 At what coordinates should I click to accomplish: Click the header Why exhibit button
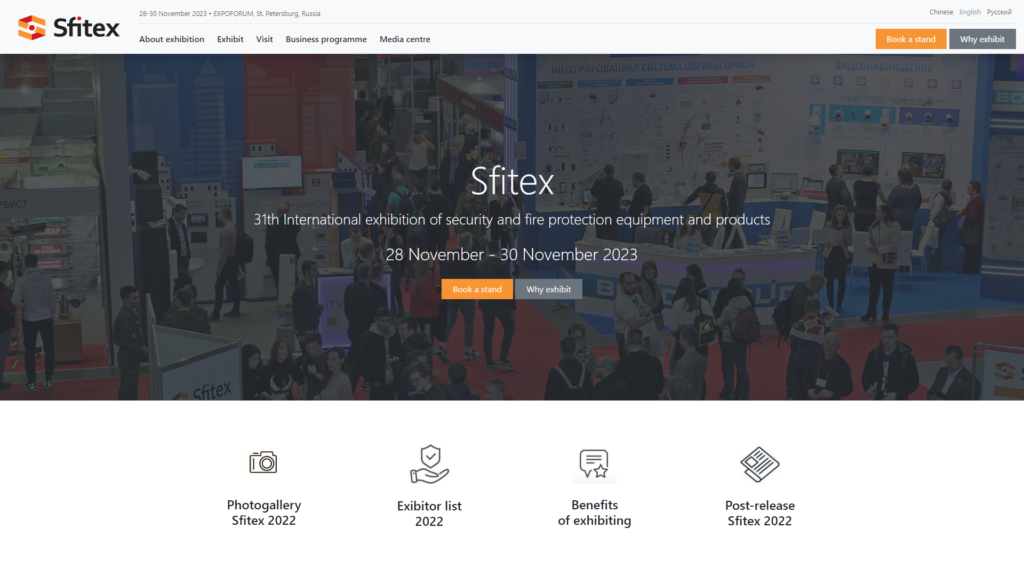pyautogui.click(x=982, y=39)
